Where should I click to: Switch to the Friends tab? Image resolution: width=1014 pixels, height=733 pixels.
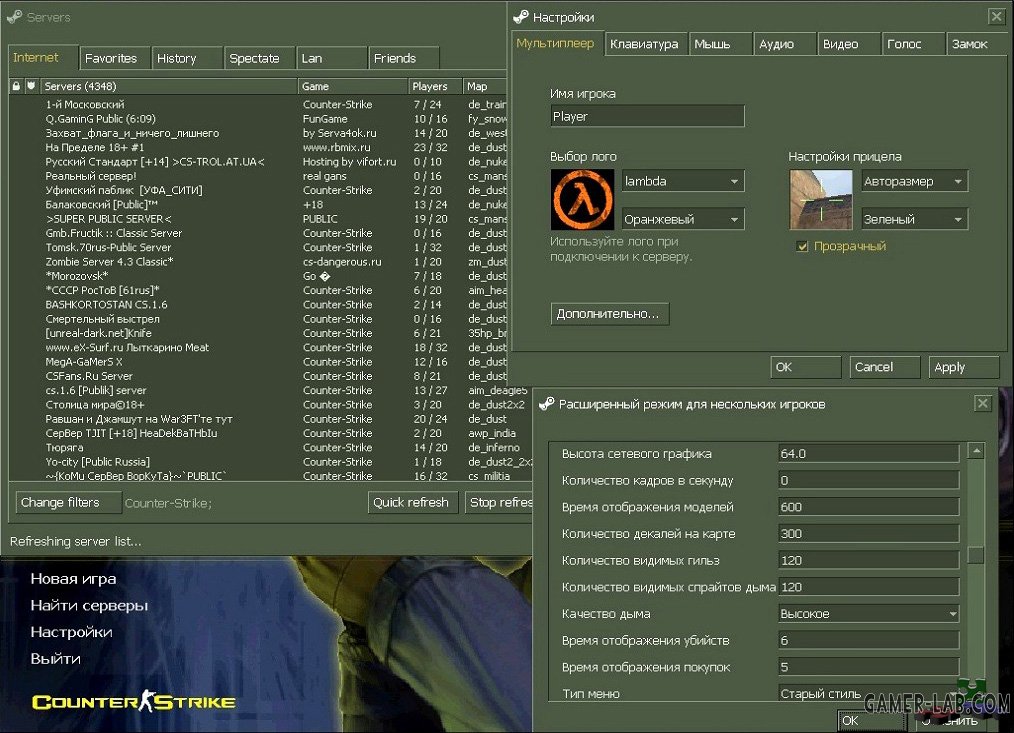404,58
